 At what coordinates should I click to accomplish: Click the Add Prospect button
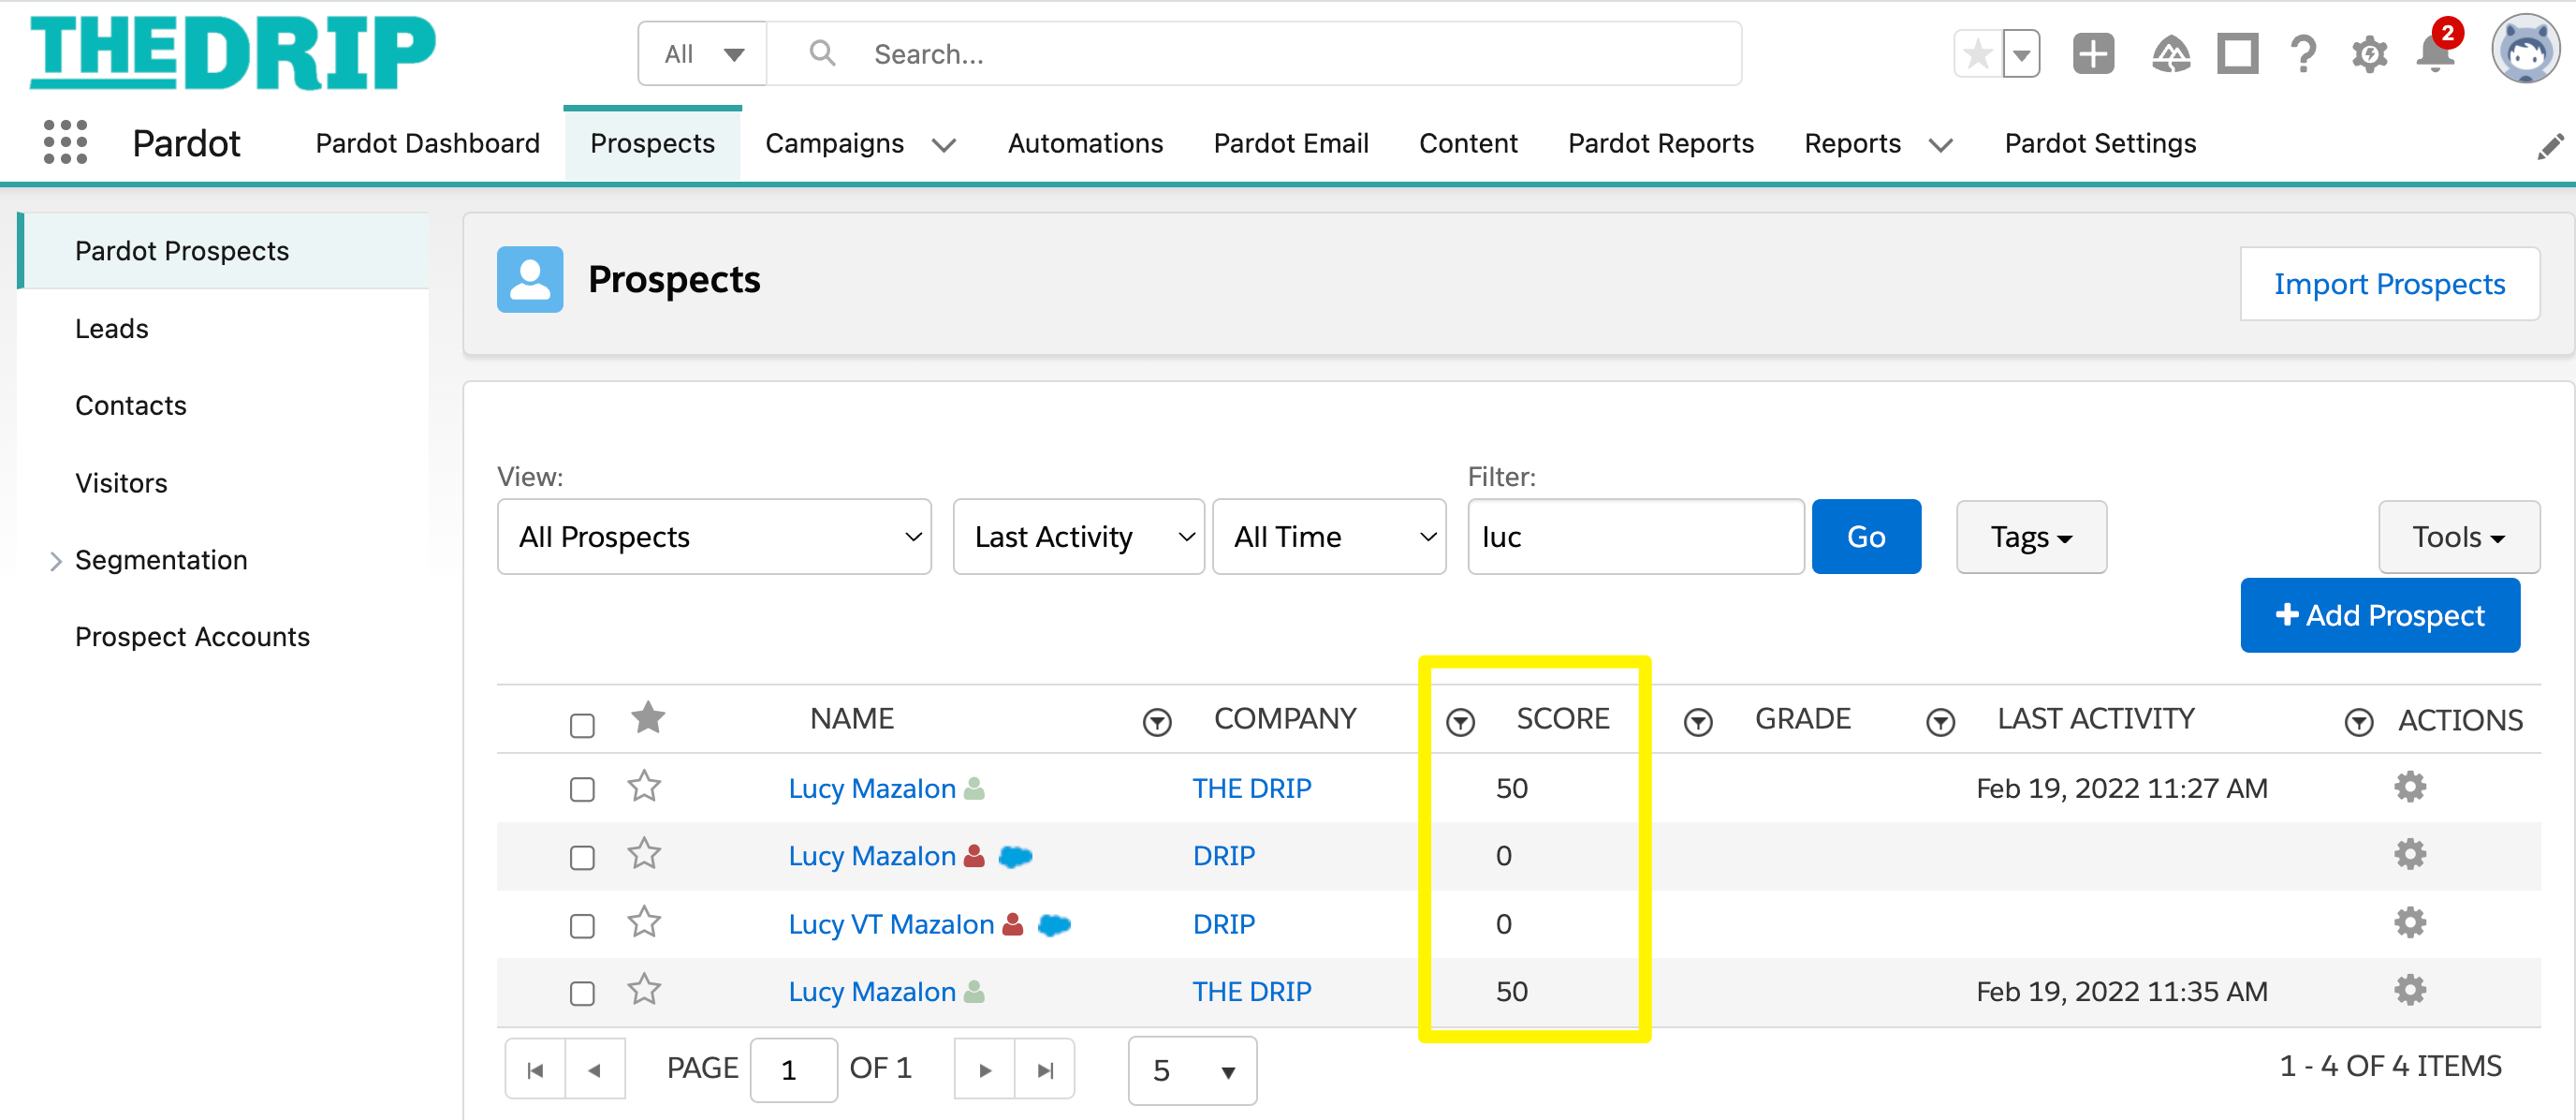click(x=2380, y=615)
